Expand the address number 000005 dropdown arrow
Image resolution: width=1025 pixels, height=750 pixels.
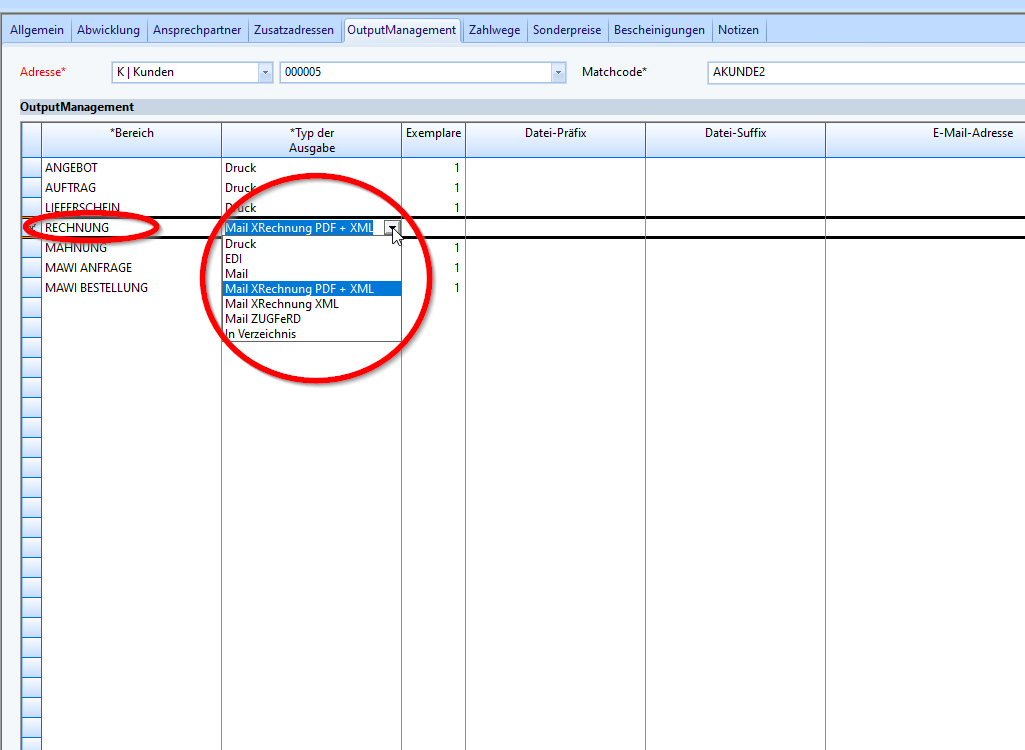[558, 72]
